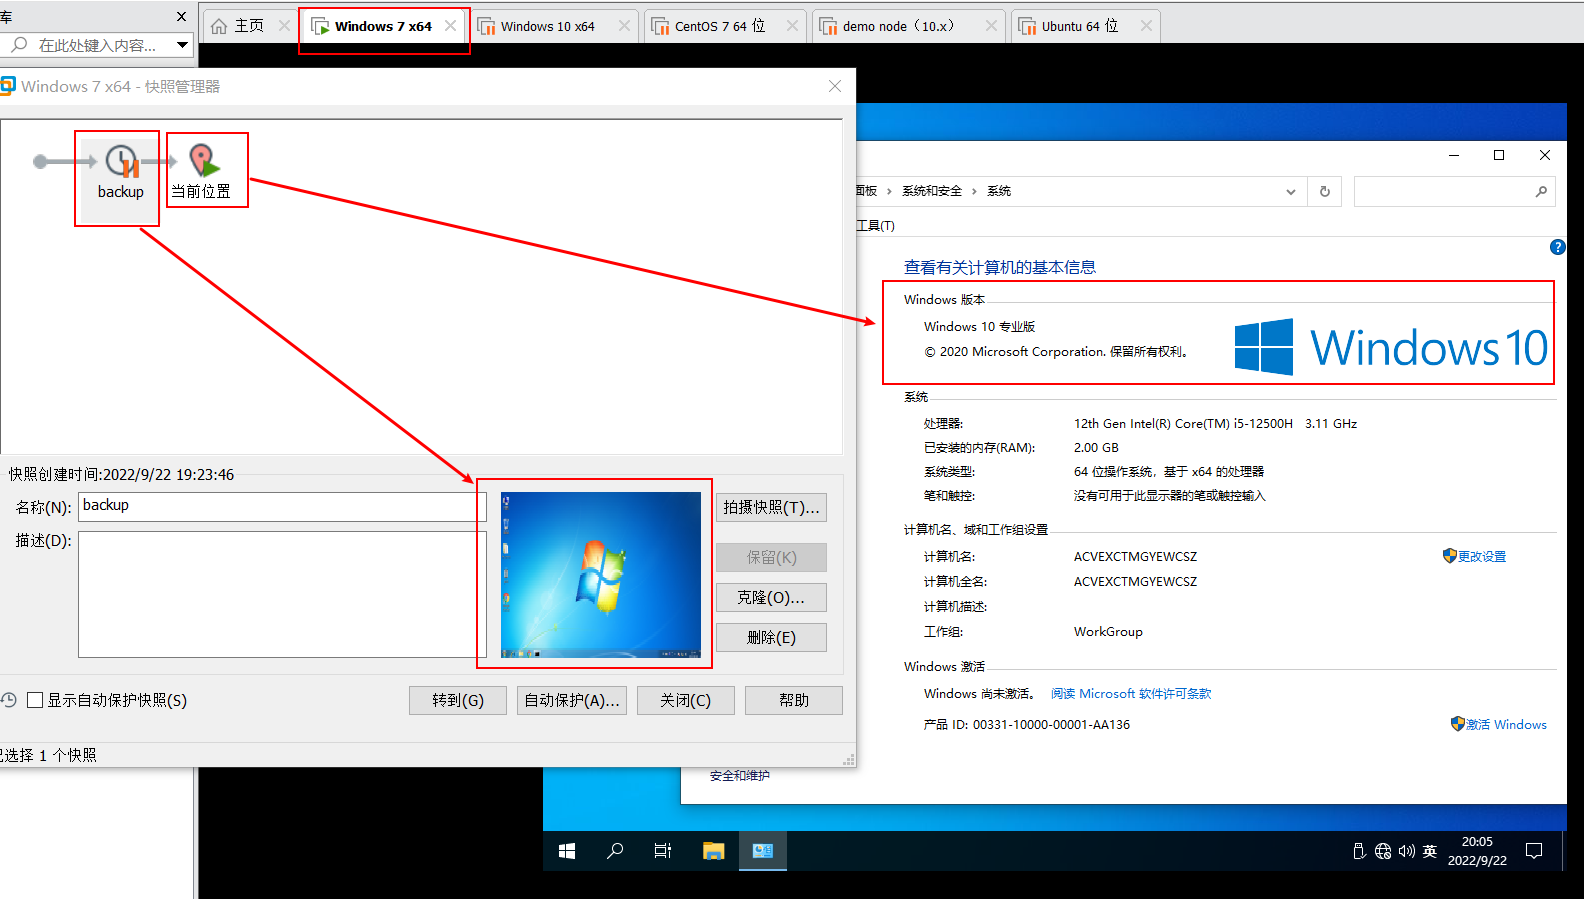Image resolution: width=1584 pixels, height=899 pixels.
Task: Click Change settings (更改设置) link
Action: coord(1481,556)
